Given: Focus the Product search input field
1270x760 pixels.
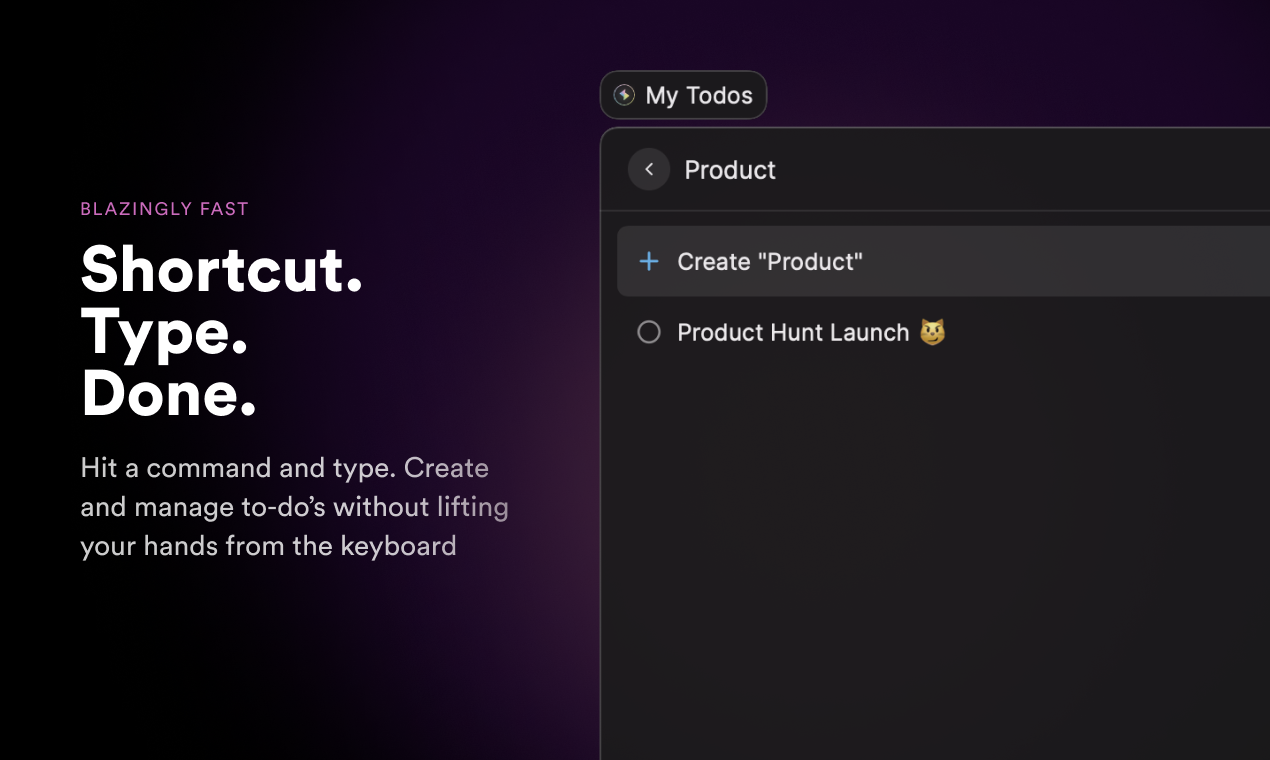Looking at the screenshot, I should pos(970,170).
